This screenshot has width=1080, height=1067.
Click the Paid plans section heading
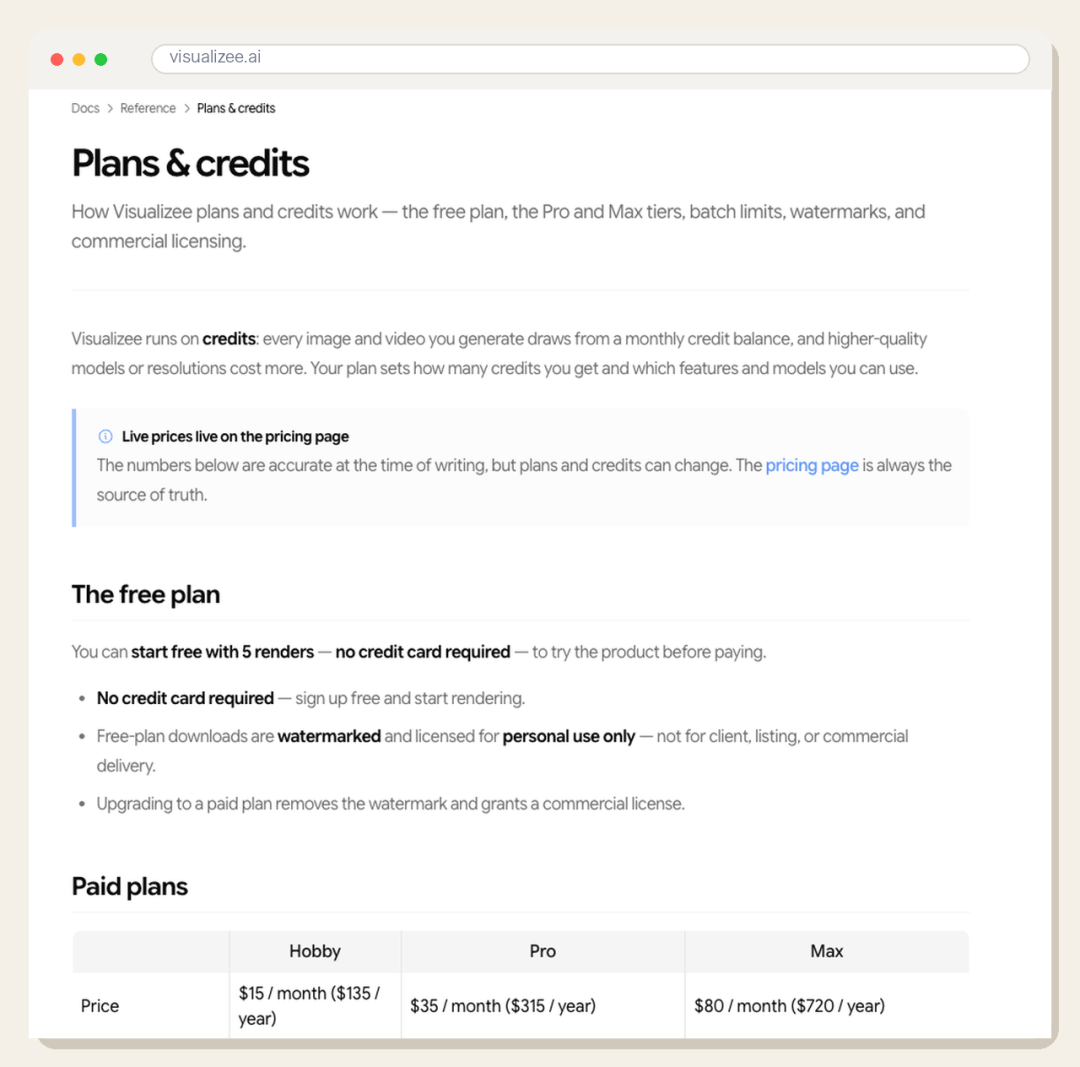point(129,887)
